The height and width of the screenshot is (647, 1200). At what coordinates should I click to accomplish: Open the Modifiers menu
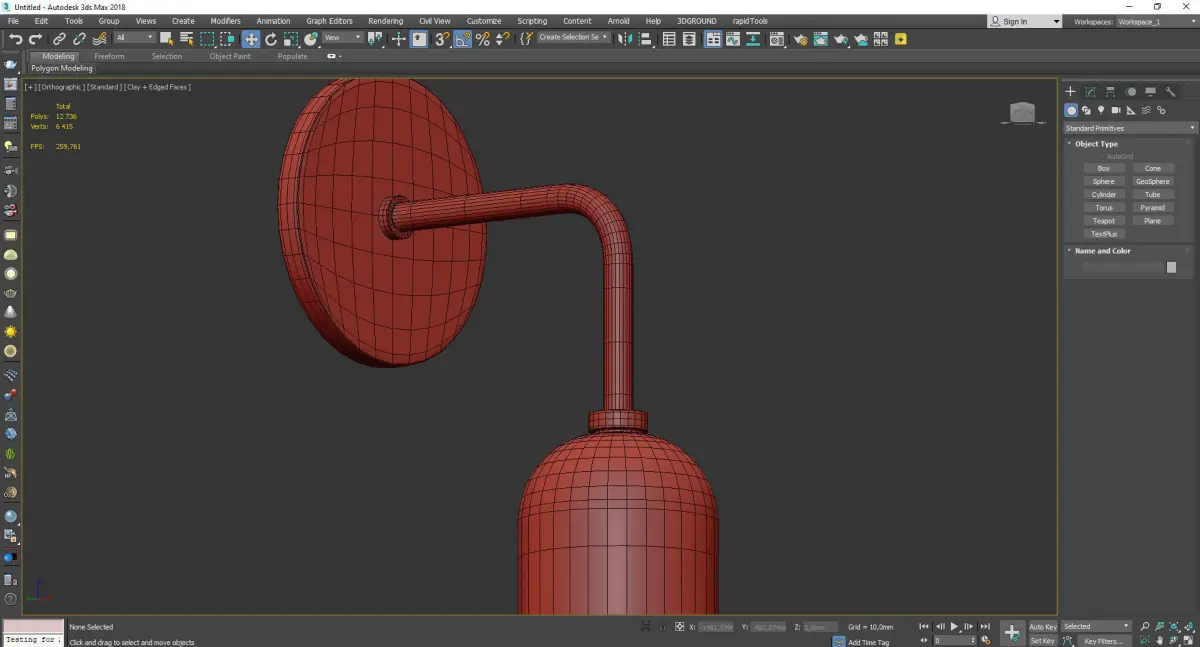click(x=225, y=21)
